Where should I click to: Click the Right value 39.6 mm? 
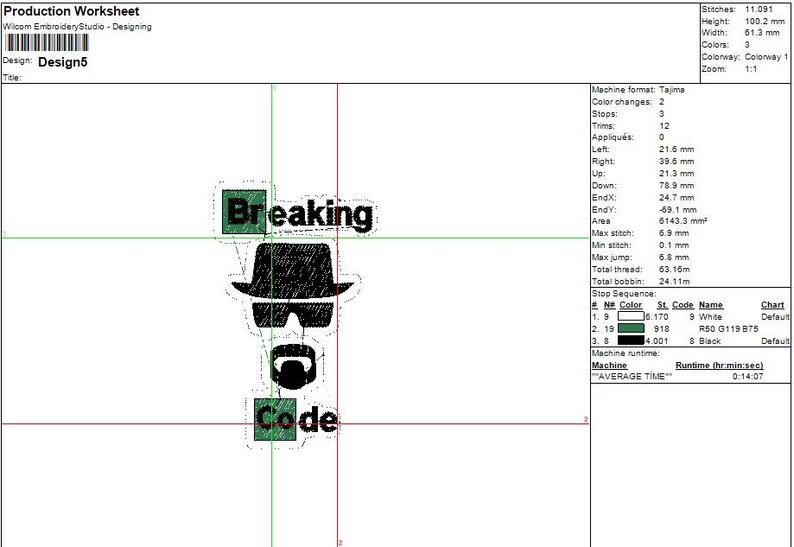677,162
